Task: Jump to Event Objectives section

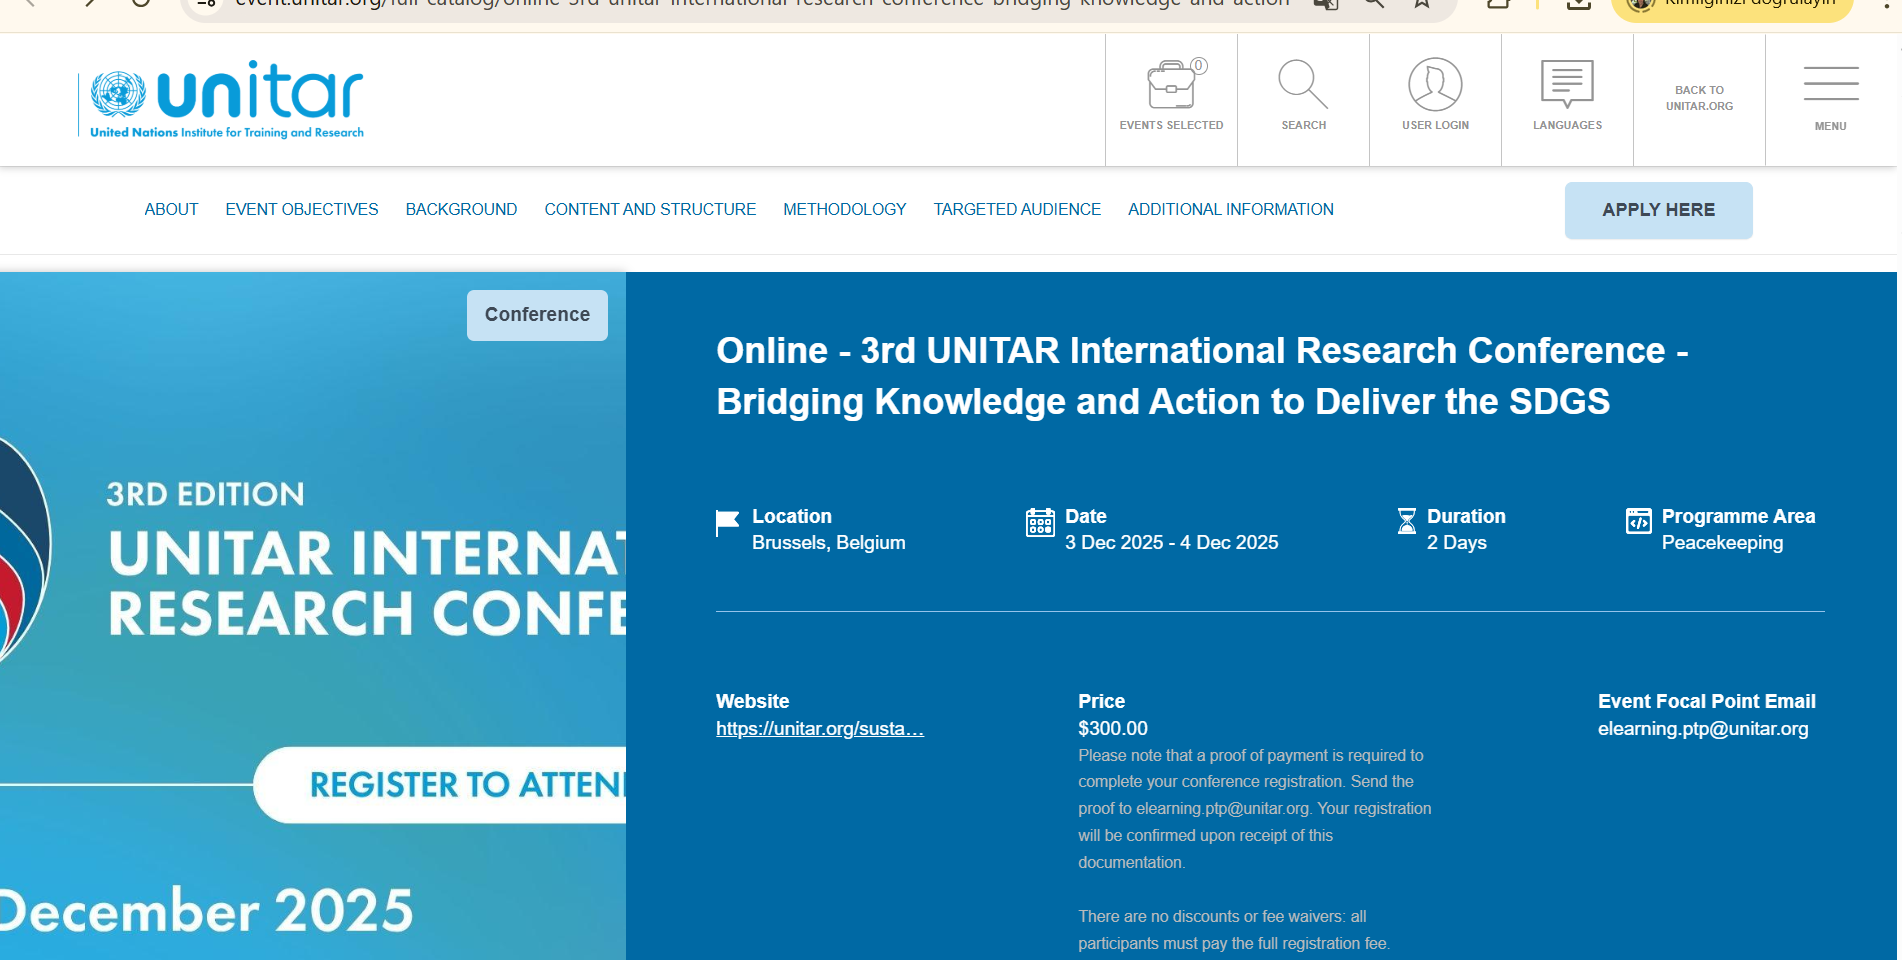Action: point(302,209)
